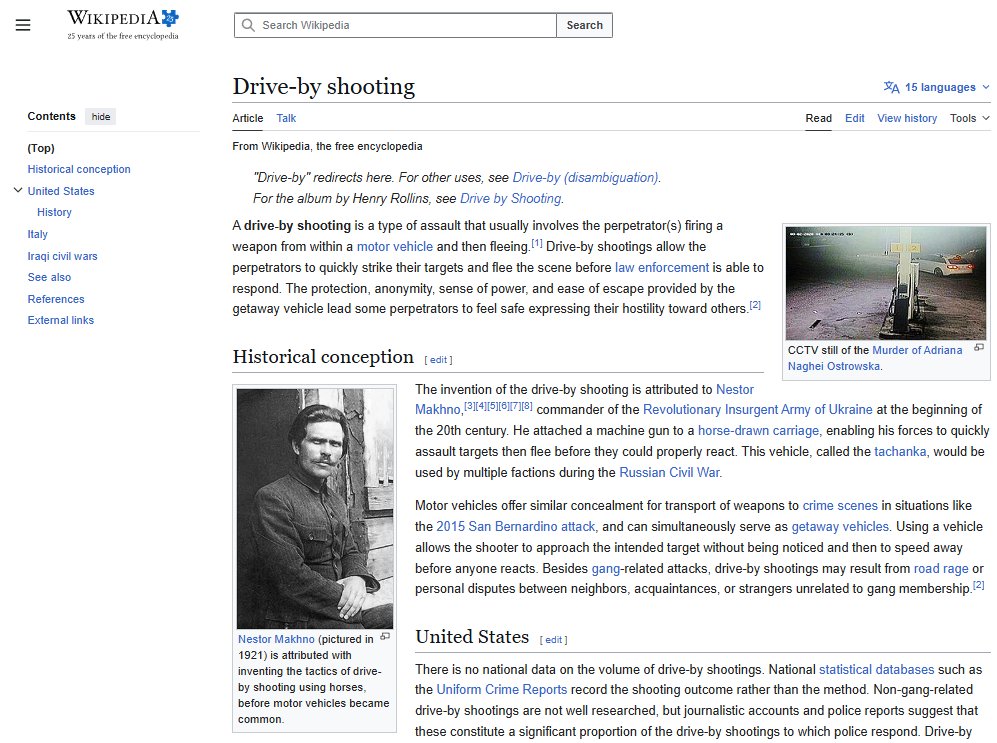
Task: Go to United States in contents
Action: 60,191
